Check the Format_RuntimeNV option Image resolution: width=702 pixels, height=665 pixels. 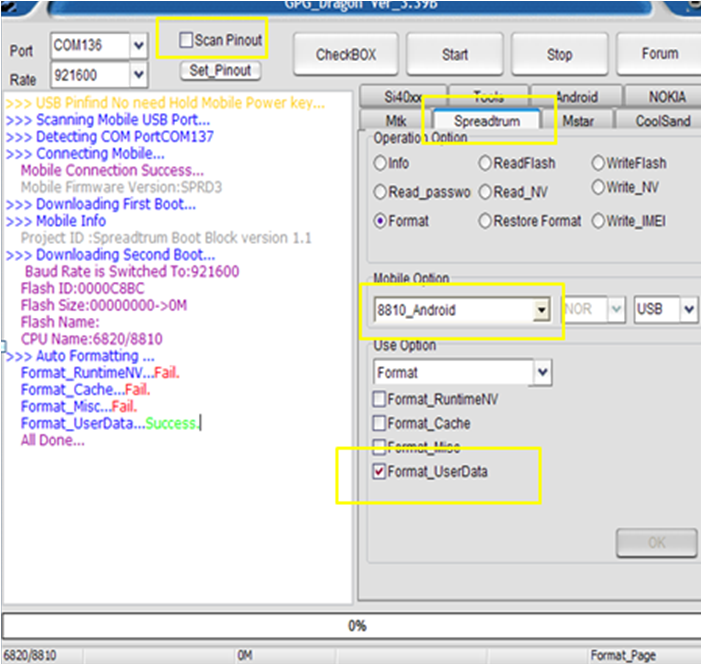[x=379, y=399]
